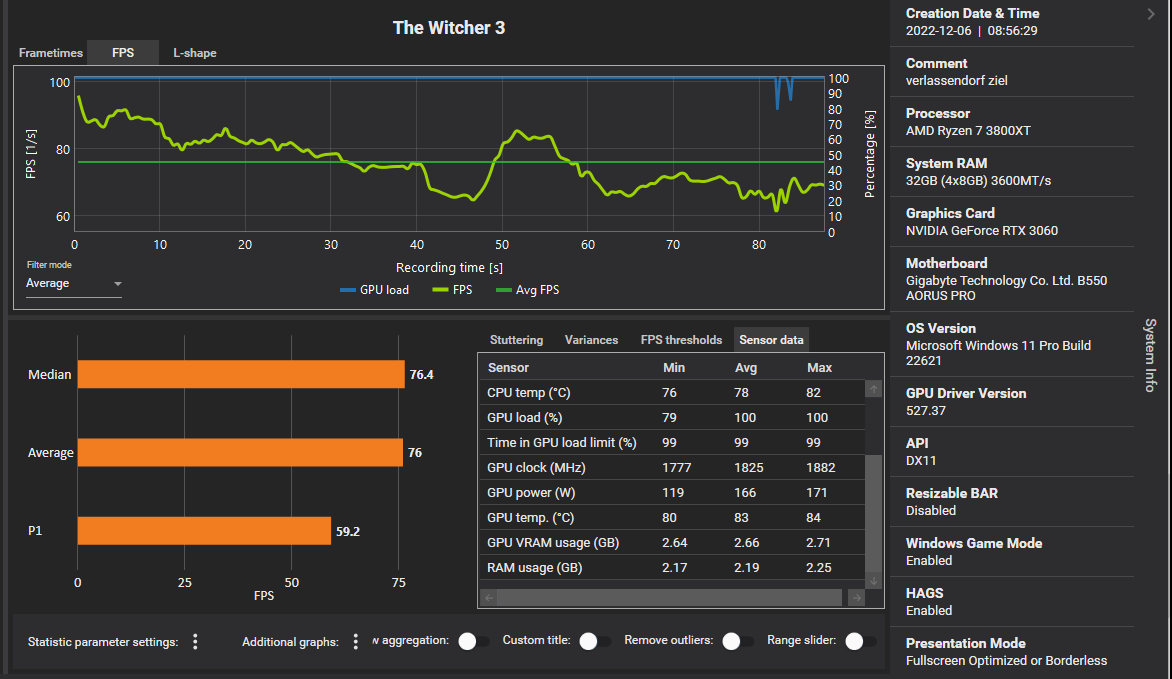Viewport: 1172px width, 679px height.
Task: Enable the Range slider switch
Action: (x=860, y=642)
